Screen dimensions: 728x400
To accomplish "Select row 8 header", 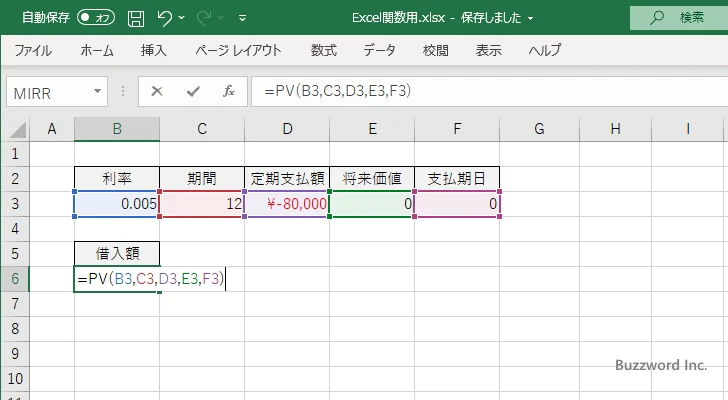I will [x=15, y=329].
